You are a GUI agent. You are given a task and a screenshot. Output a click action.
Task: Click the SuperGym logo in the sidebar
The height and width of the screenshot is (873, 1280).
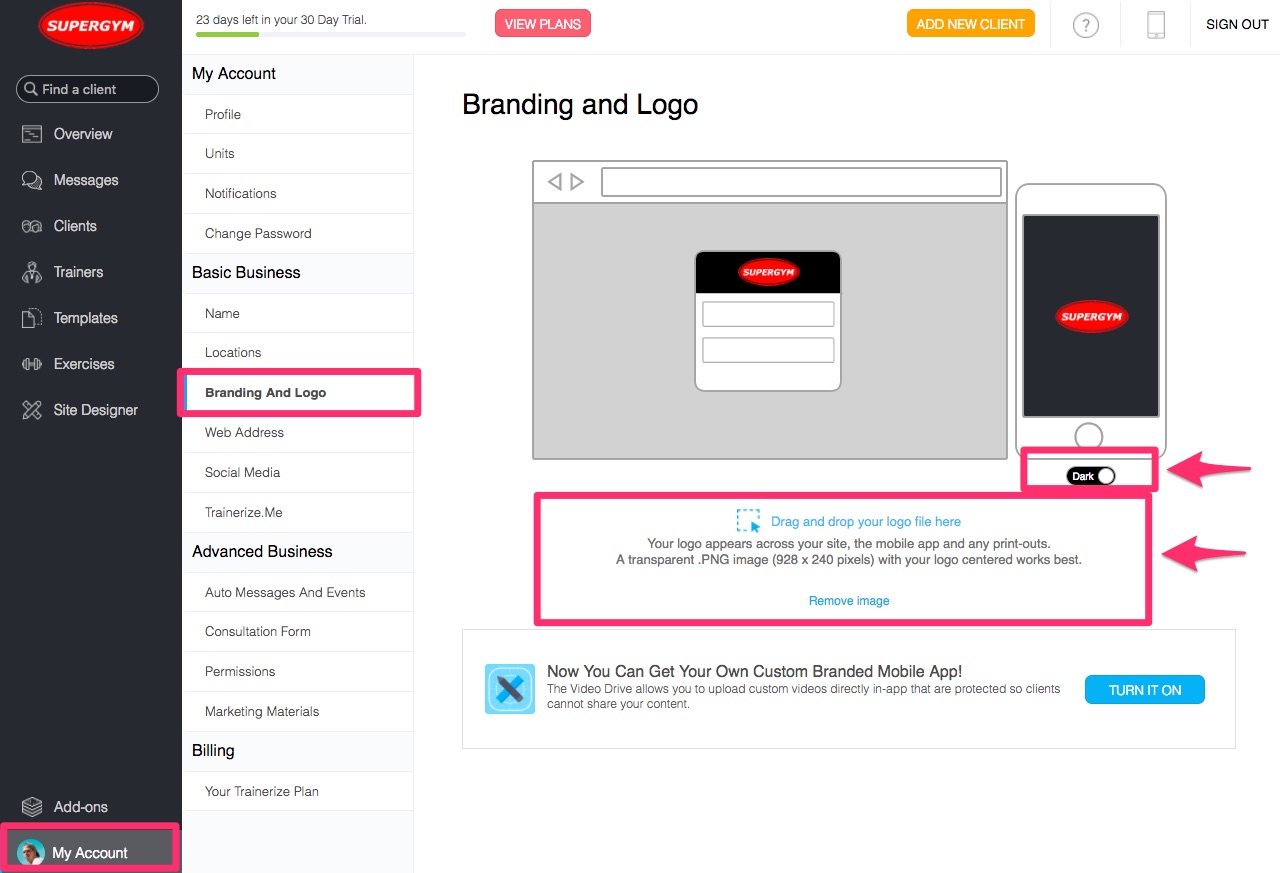(x=90, y=26)
